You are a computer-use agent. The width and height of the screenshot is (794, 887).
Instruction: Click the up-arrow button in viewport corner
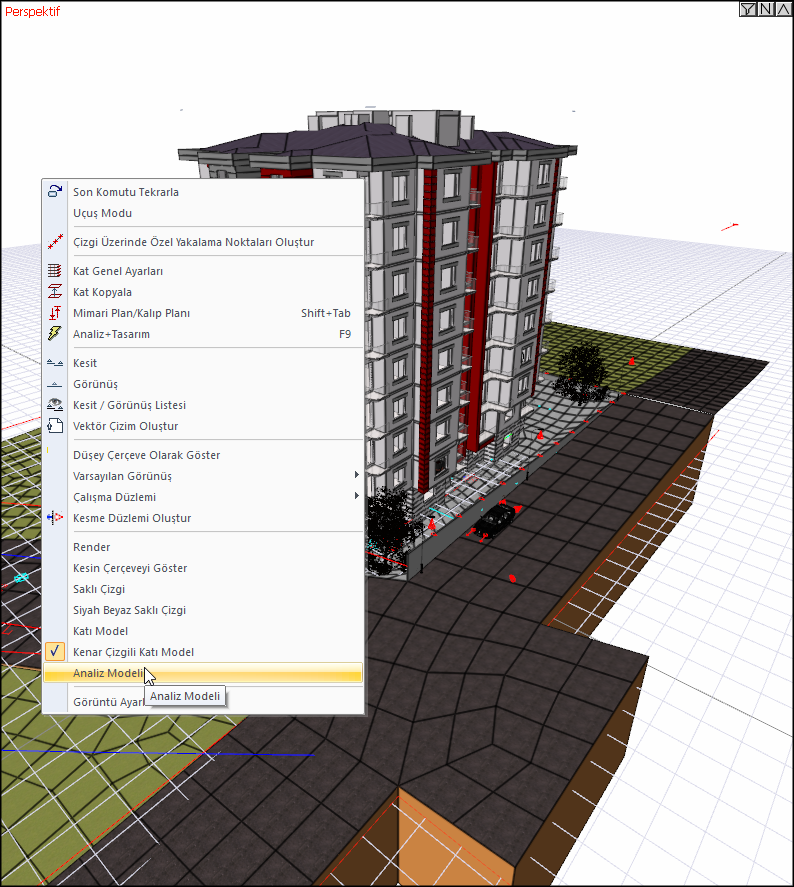(x=781, y=9)
